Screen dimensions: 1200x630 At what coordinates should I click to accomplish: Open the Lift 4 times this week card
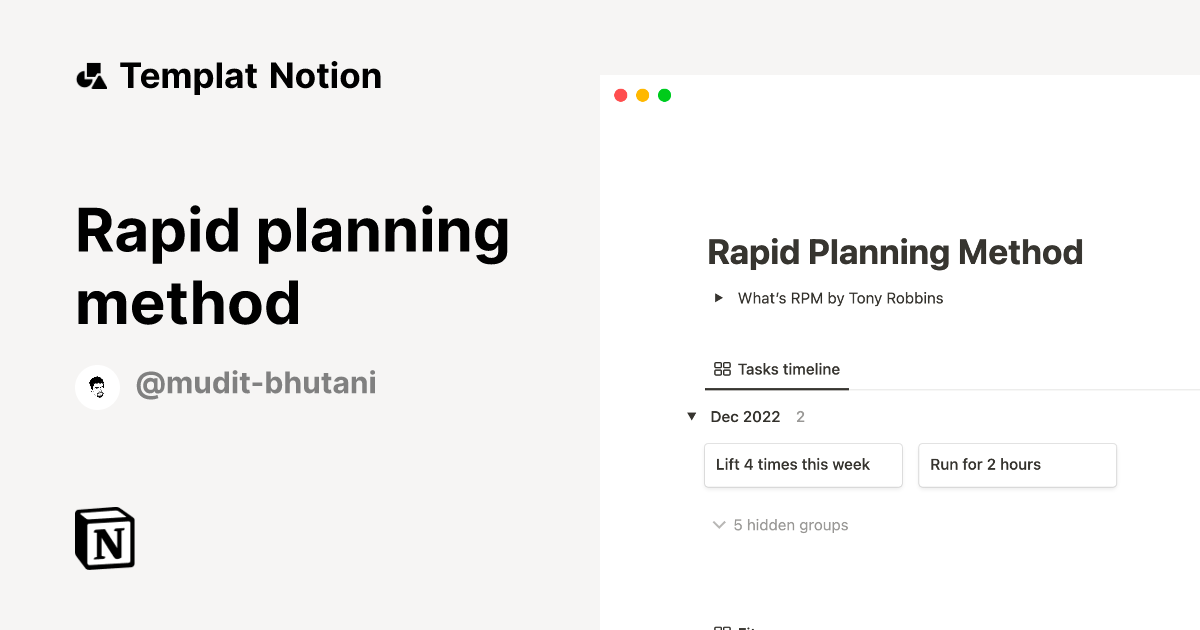pyautogui.click(x=803, y=464)
